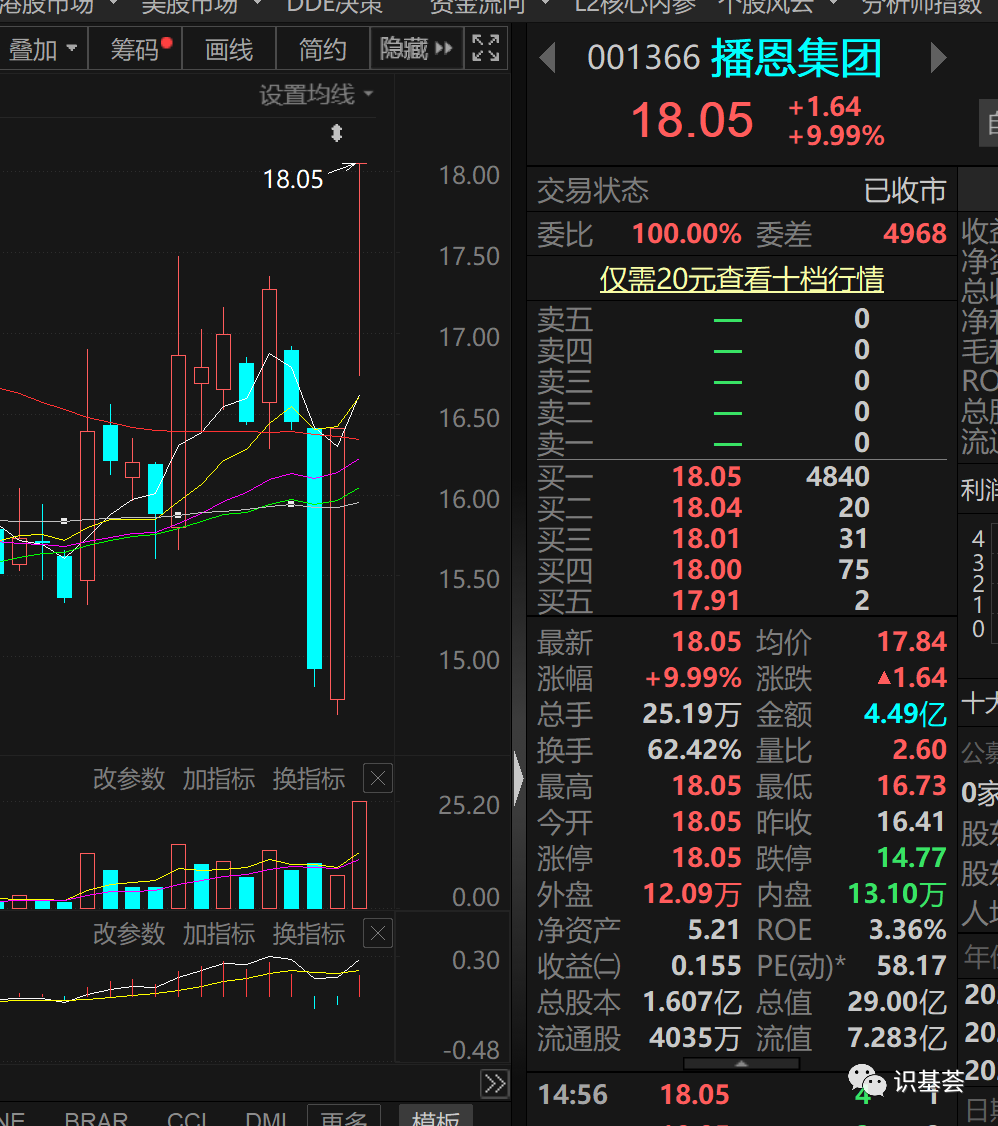998x1126 pixels.
Task: Toggle the 隐藏 hide panel button
Action: point(416,49)
